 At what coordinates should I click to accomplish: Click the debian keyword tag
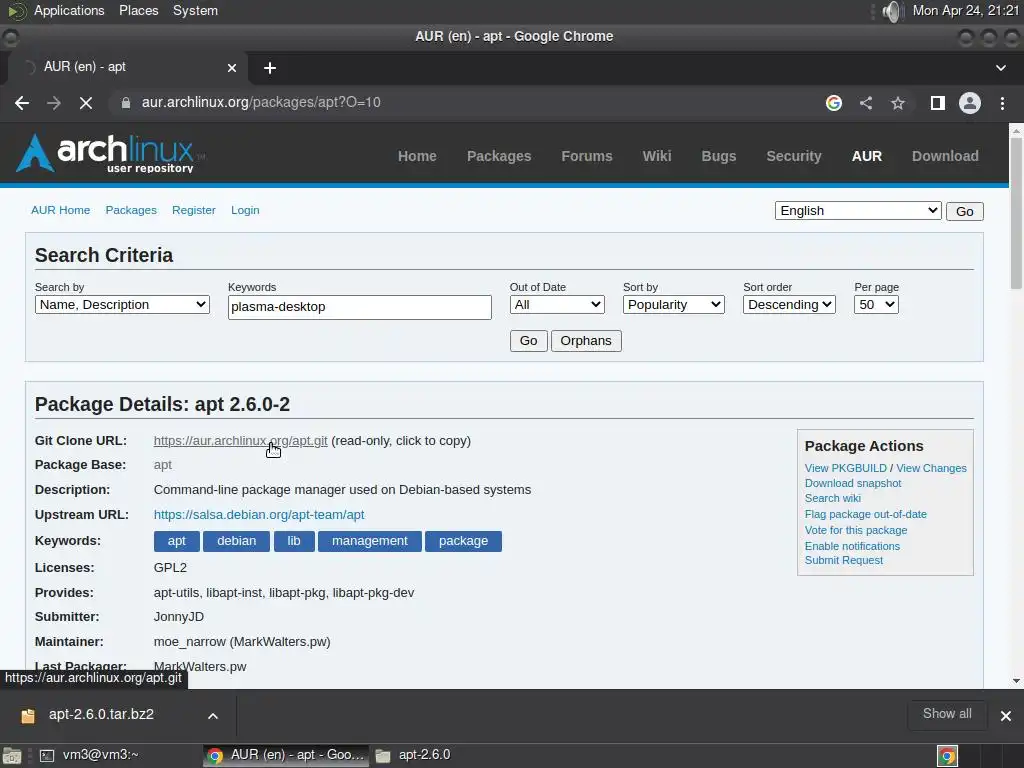(x=236, y=541)
